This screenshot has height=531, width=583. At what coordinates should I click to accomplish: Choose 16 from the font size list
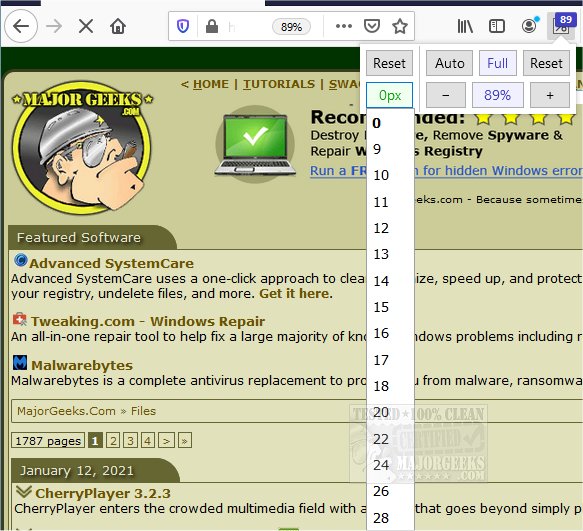pyautogui.click(x=390, y=333)
